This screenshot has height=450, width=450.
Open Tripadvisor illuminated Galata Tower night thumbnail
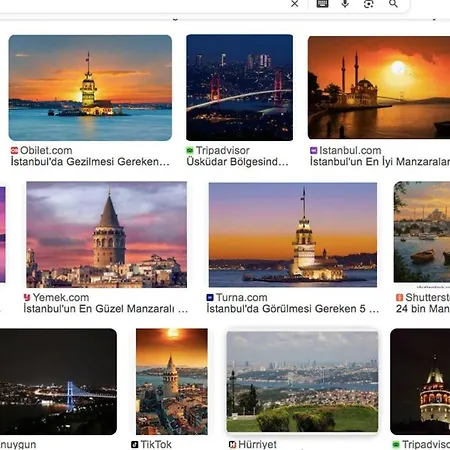pyautogui.click(x=420, y=381)
